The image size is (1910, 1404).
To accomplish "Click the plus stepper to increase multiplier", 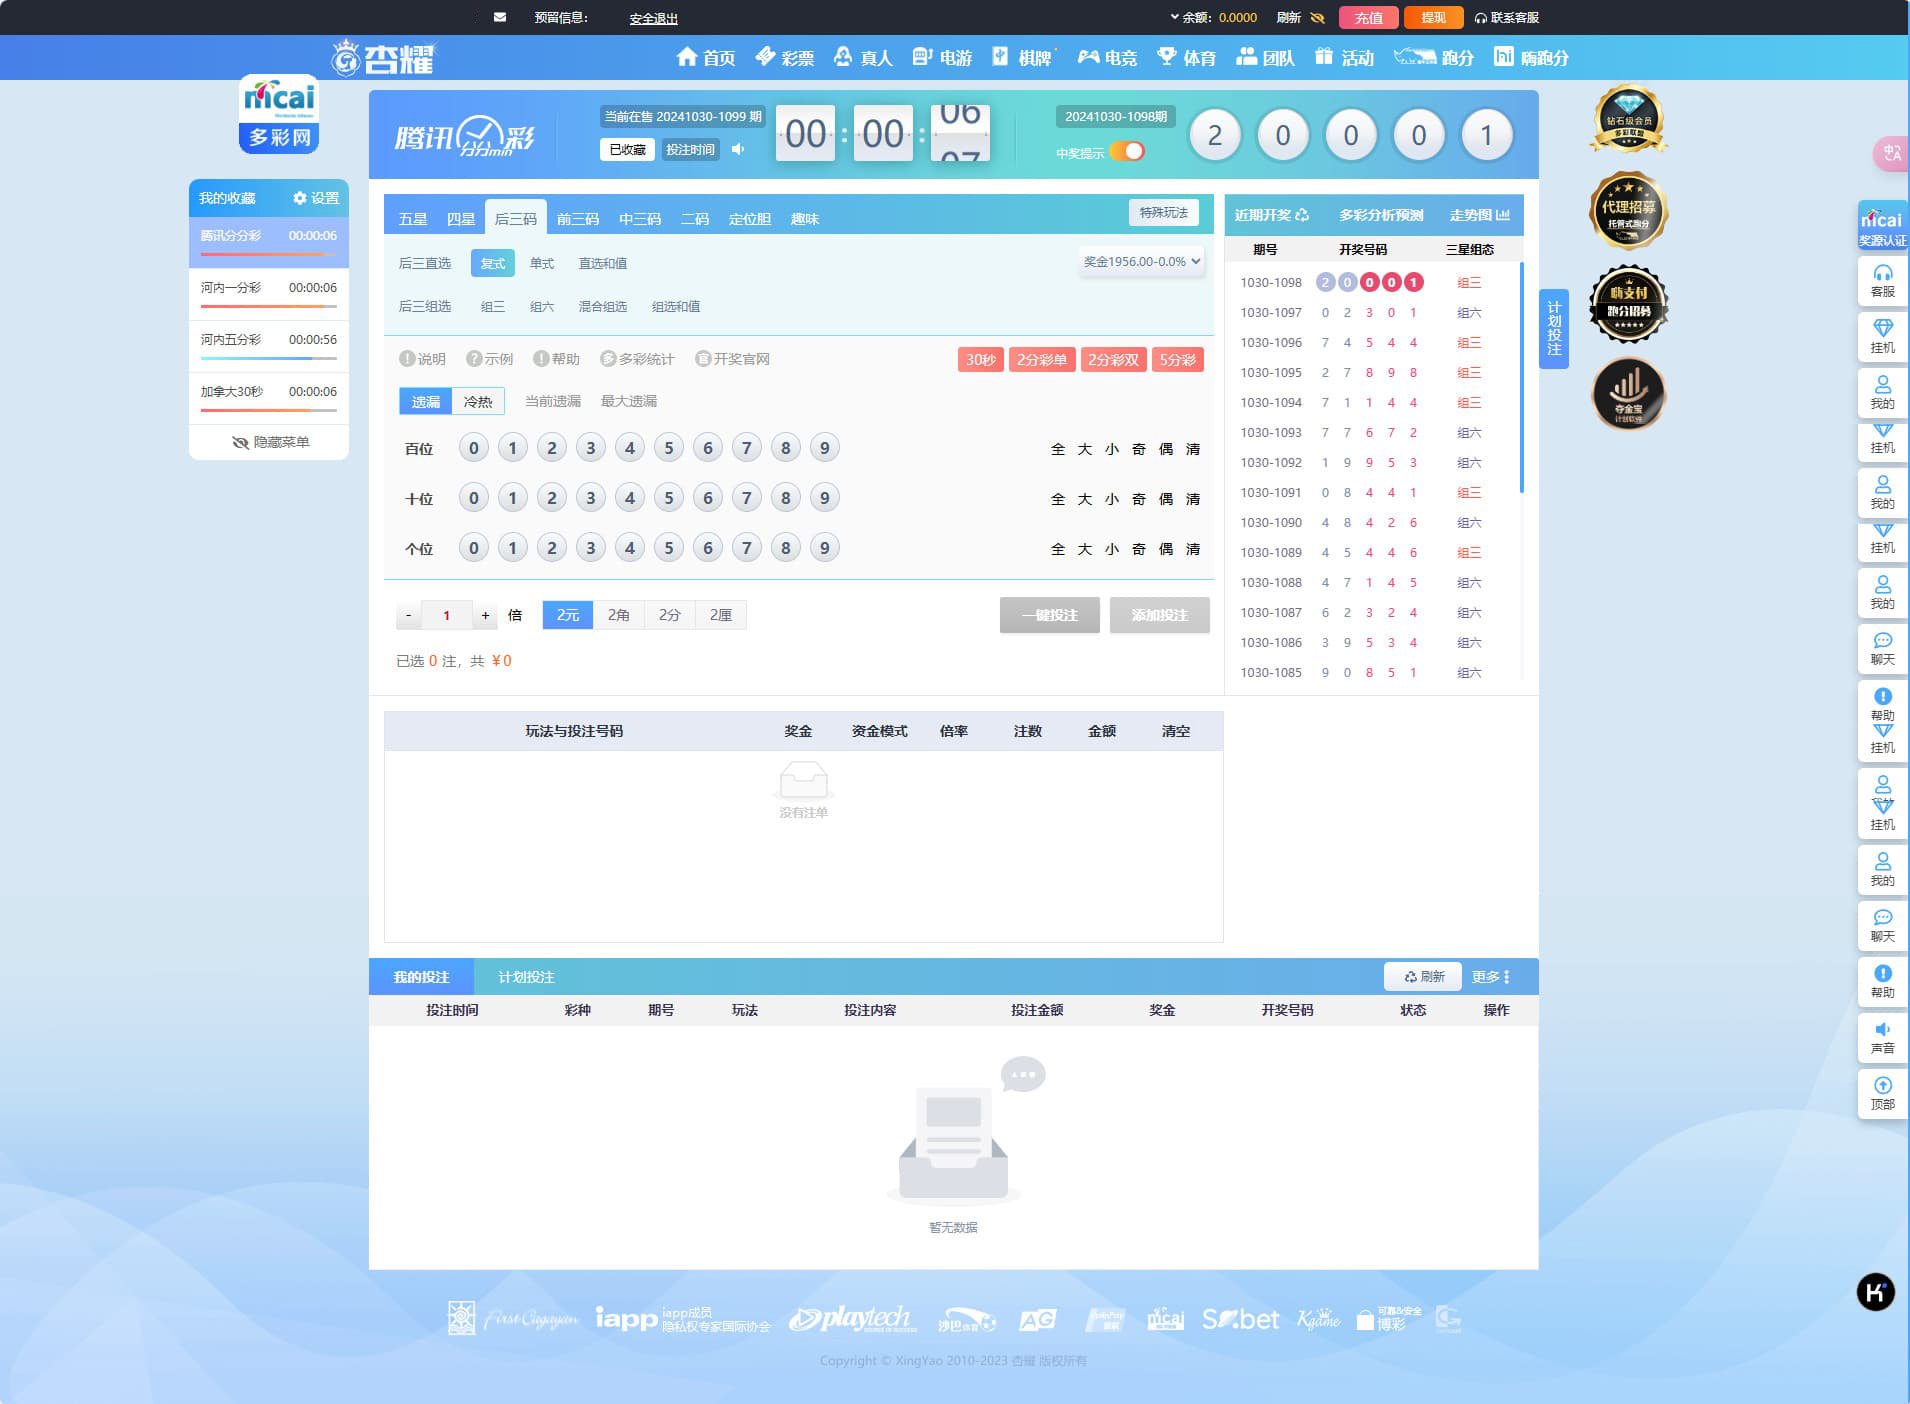I will [485, 615].
